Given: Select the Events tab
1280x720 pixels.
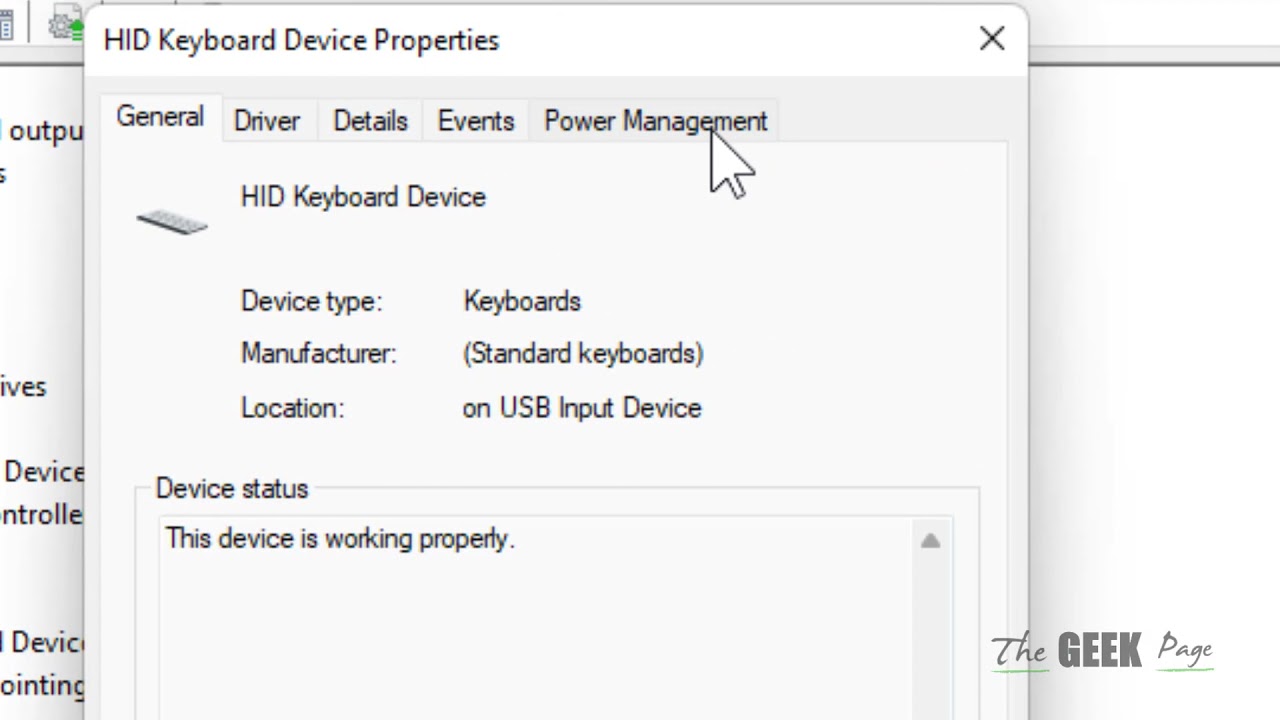Looking at the screenshot, I should tap(475, 121).
